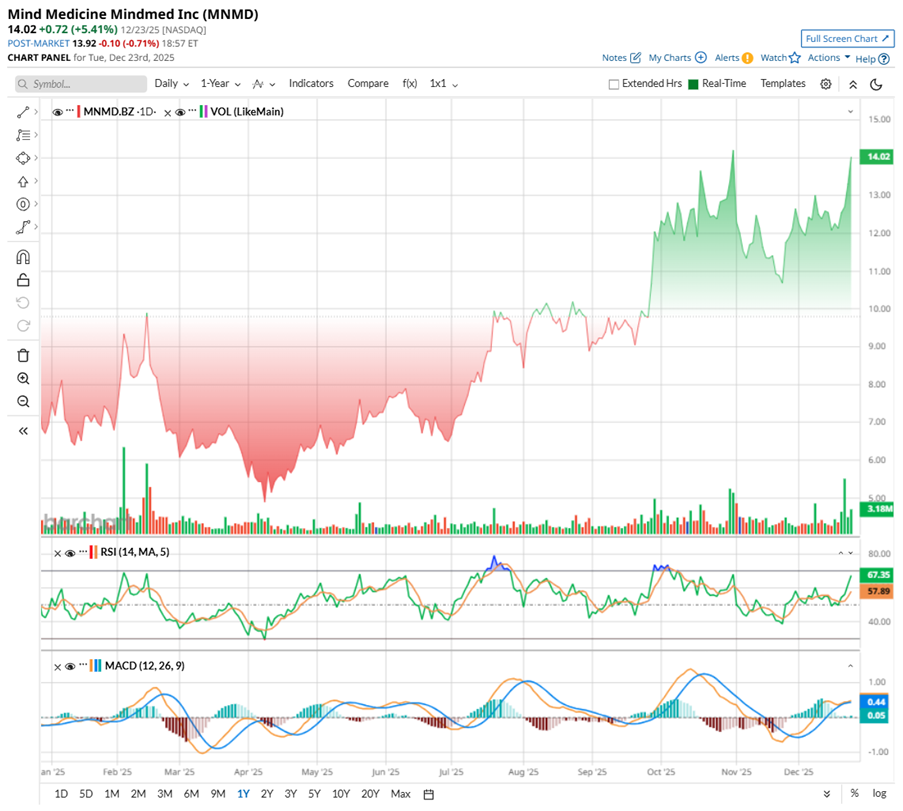Add chart to My Charts plus icon

[x=701, y=58]
